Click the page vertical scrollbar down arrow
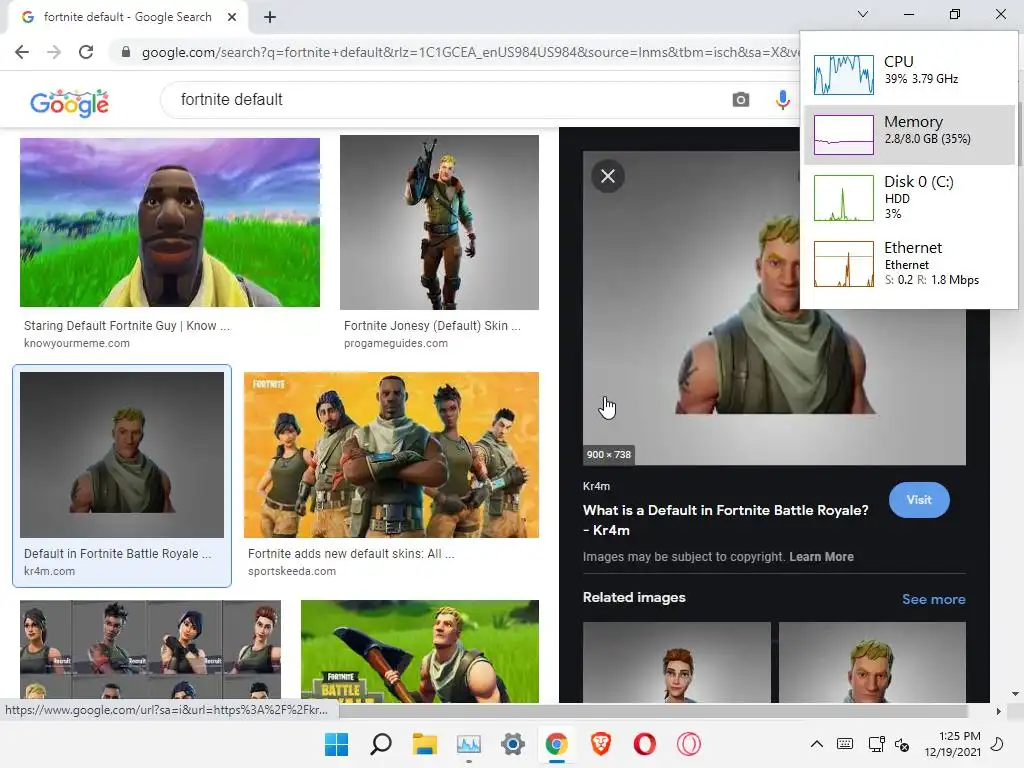Image resolution: width=1024 pixels, height=768 pixels. 1015,694
